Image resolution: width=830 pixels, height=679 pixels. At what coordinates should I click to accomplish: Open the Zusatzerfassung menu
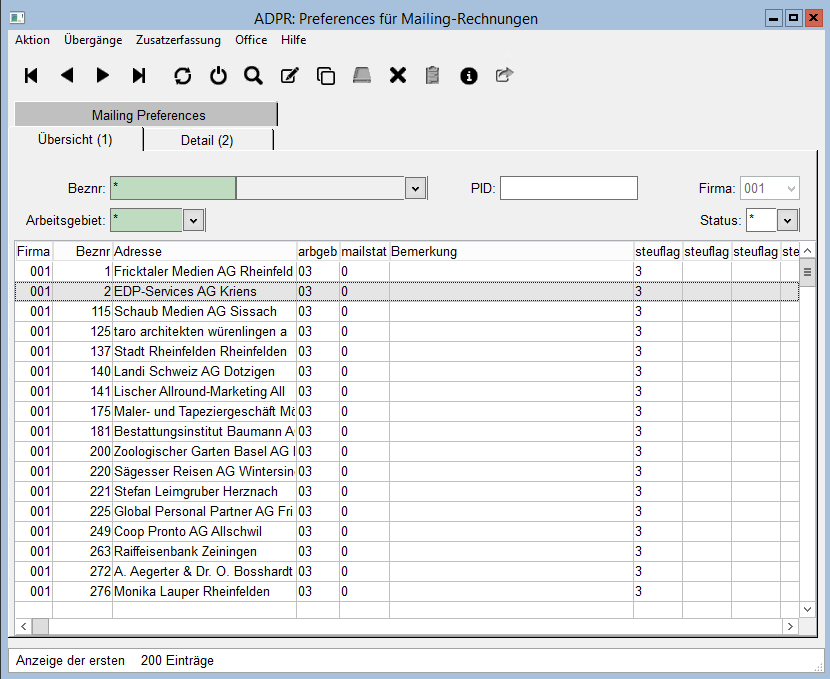coord(178,40)
